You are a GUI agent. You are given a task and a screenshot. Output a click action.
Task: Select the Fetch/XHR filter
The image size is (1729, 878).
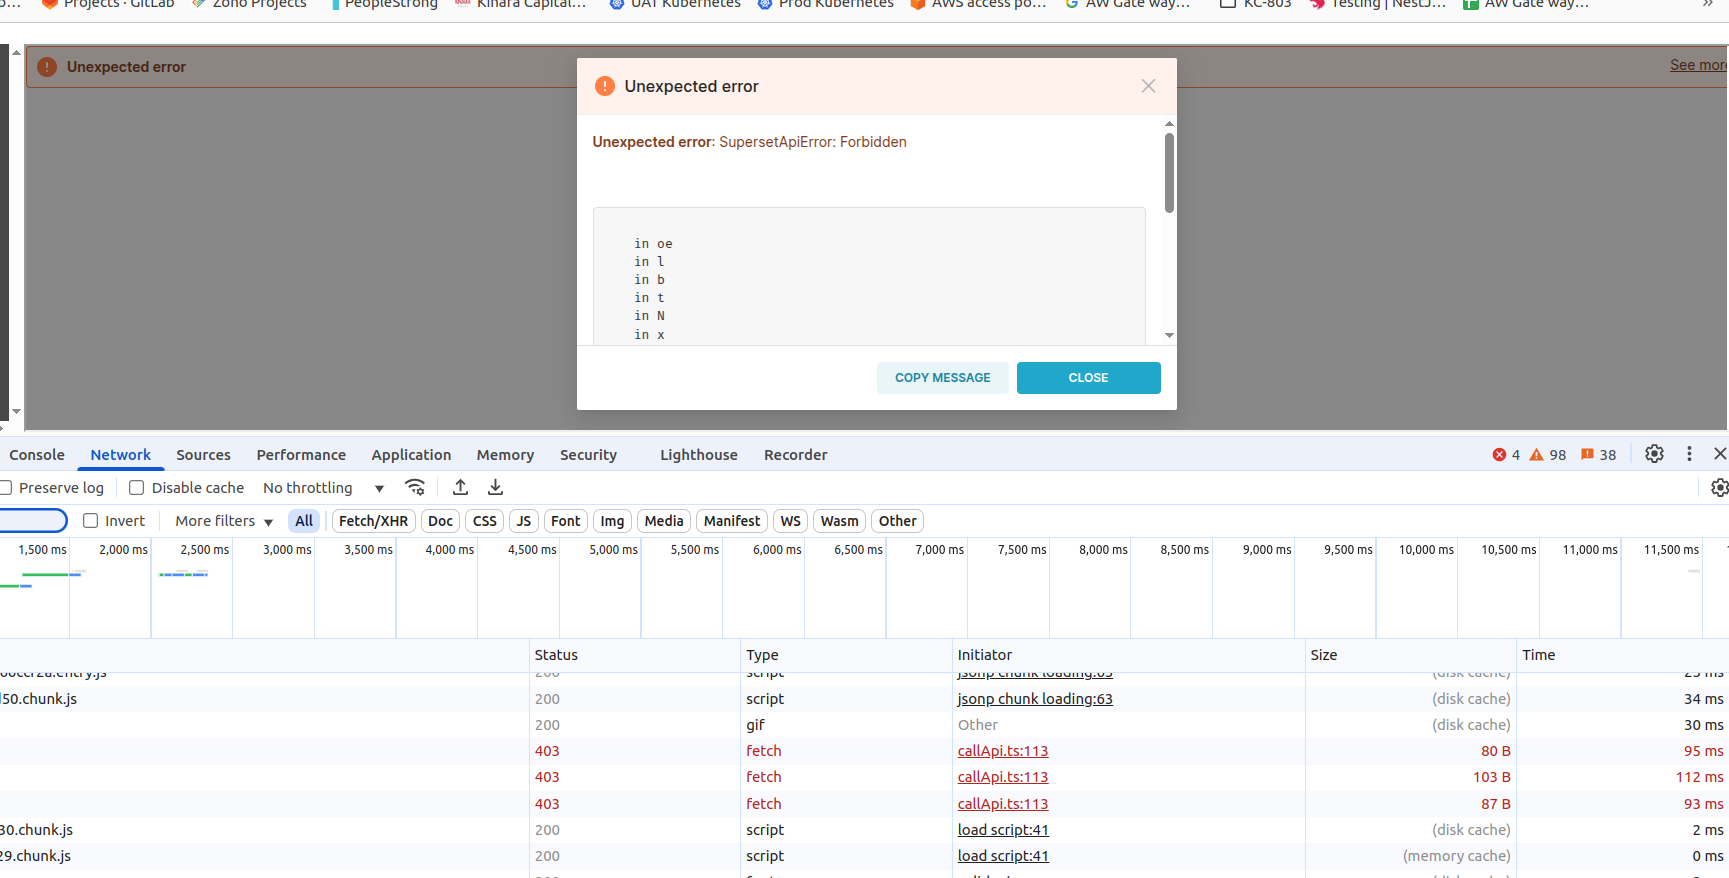coord(373,521)
